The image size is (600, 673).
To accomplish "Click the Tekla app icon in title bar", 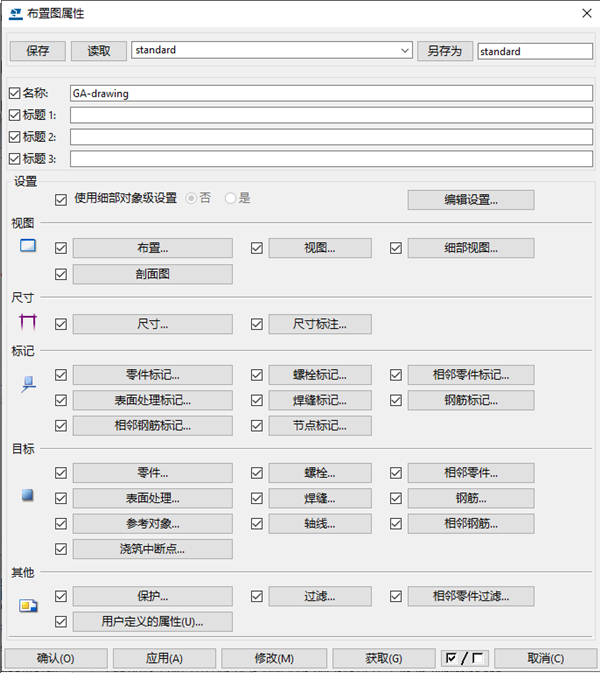I will pyautogui.click(x=16, y=14).
